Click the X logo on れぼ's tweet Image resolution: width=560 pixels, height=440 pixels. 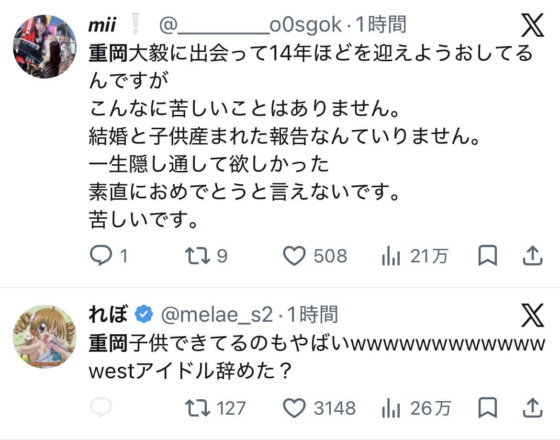(532, 315)
